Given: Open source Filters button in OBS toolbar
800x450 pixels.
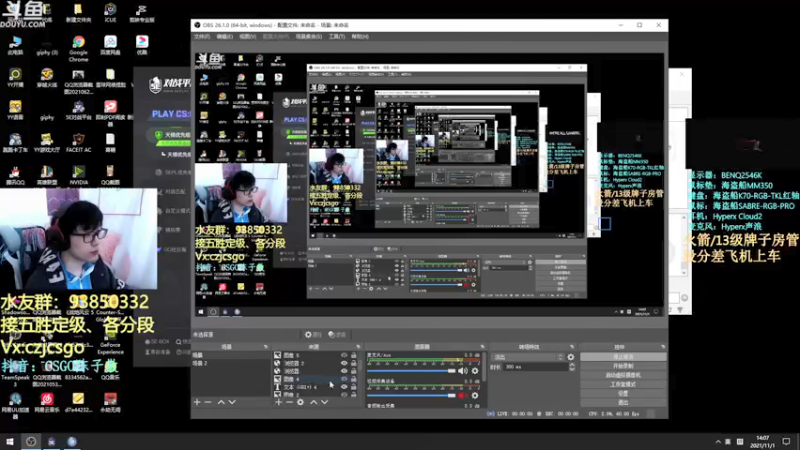Looking at the screenshot, I should 337,335.
